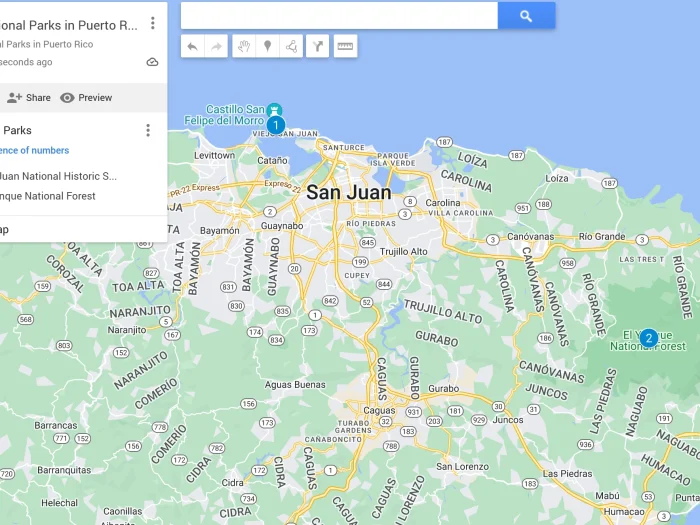Click the Trujillo Alto town label

[x=404, y=252]
